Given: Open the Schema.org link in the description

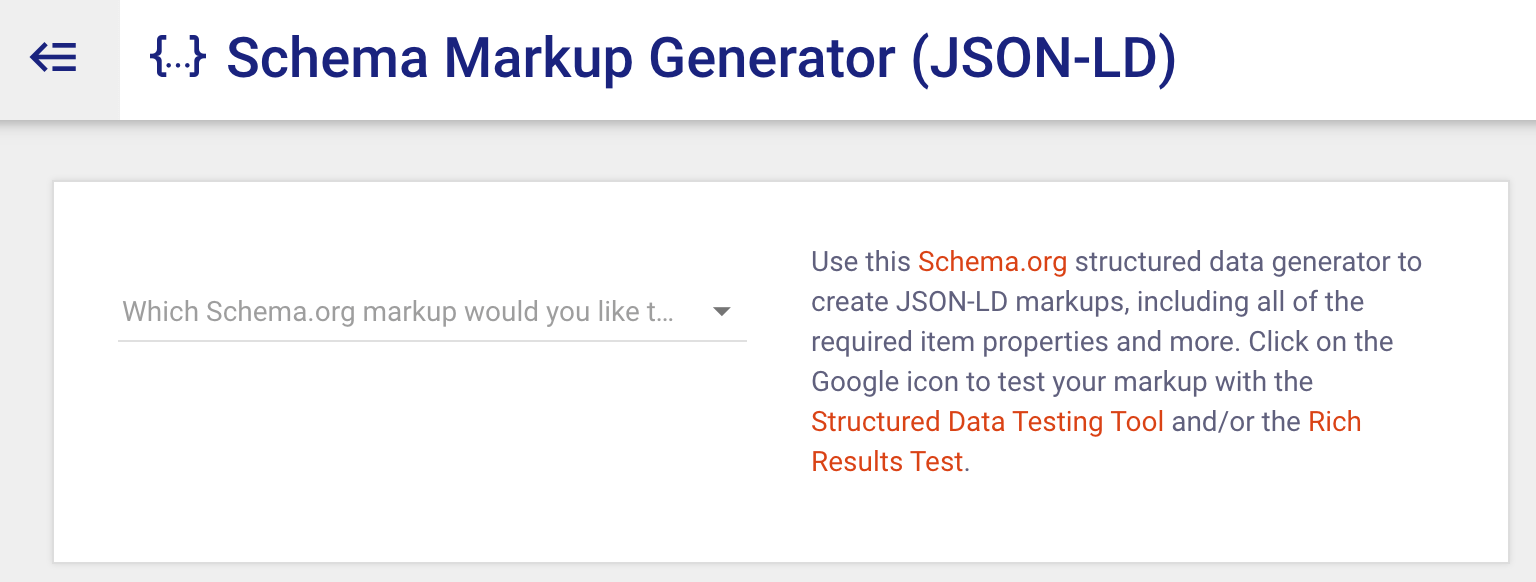Looking at the screenshot, I should pos(992,262).
